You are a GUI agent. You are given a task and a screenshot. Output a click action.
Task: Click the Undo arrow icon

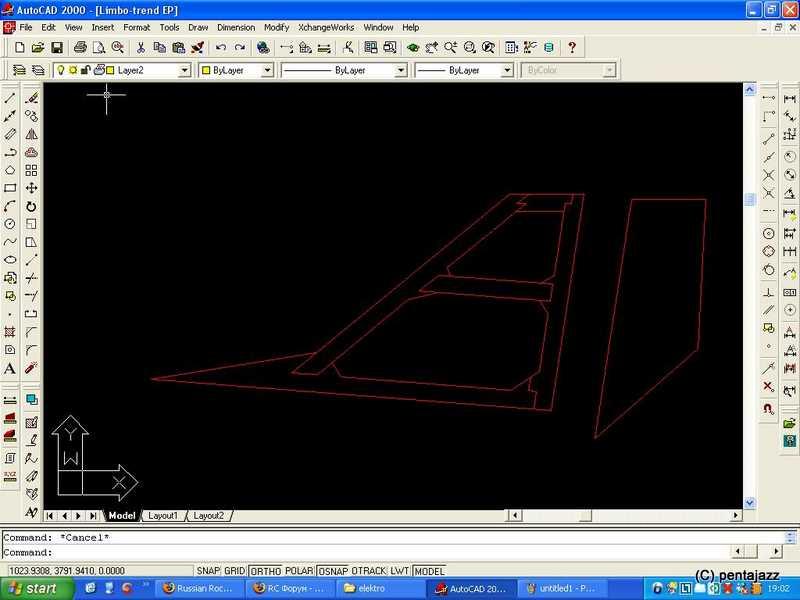(219, 47)
